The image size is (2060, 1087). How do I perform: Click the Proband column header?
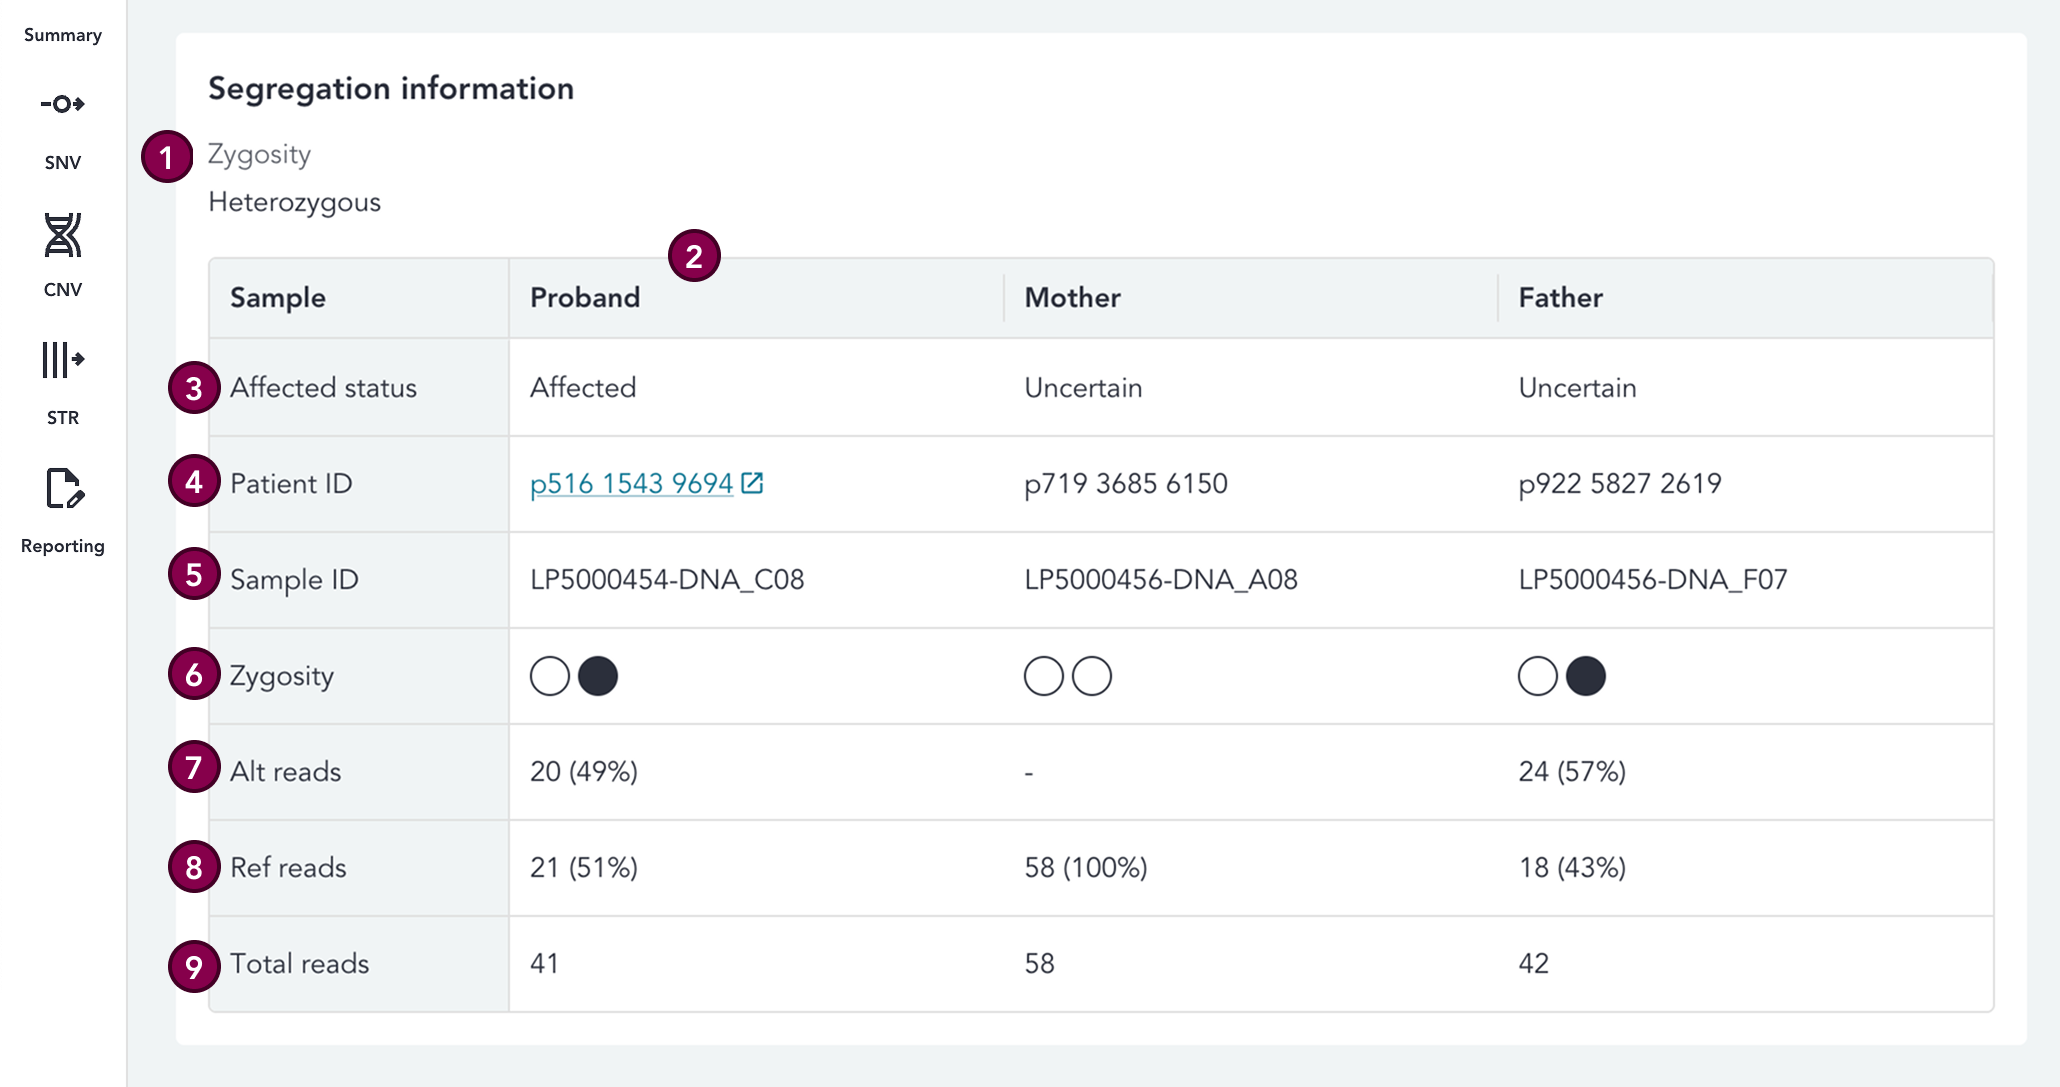point(585,298)
